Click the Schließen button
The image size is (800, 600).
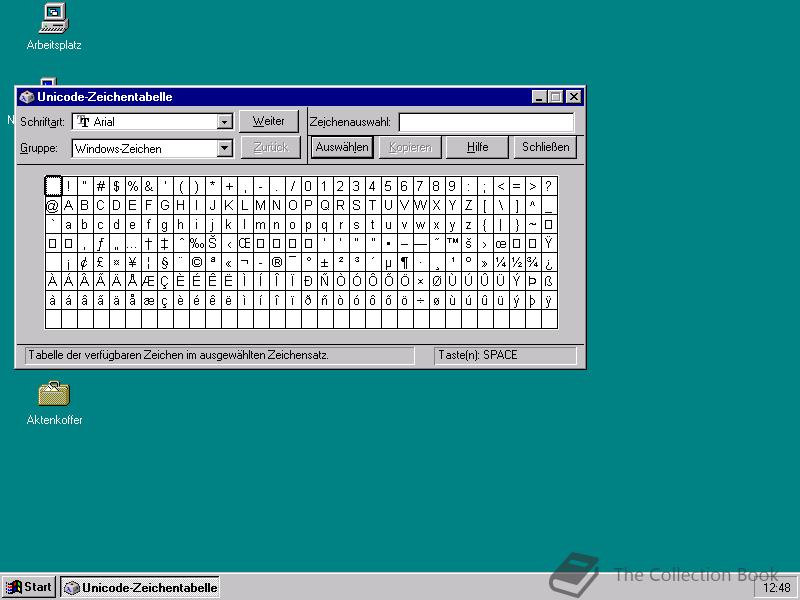click(x=545, y=147)
